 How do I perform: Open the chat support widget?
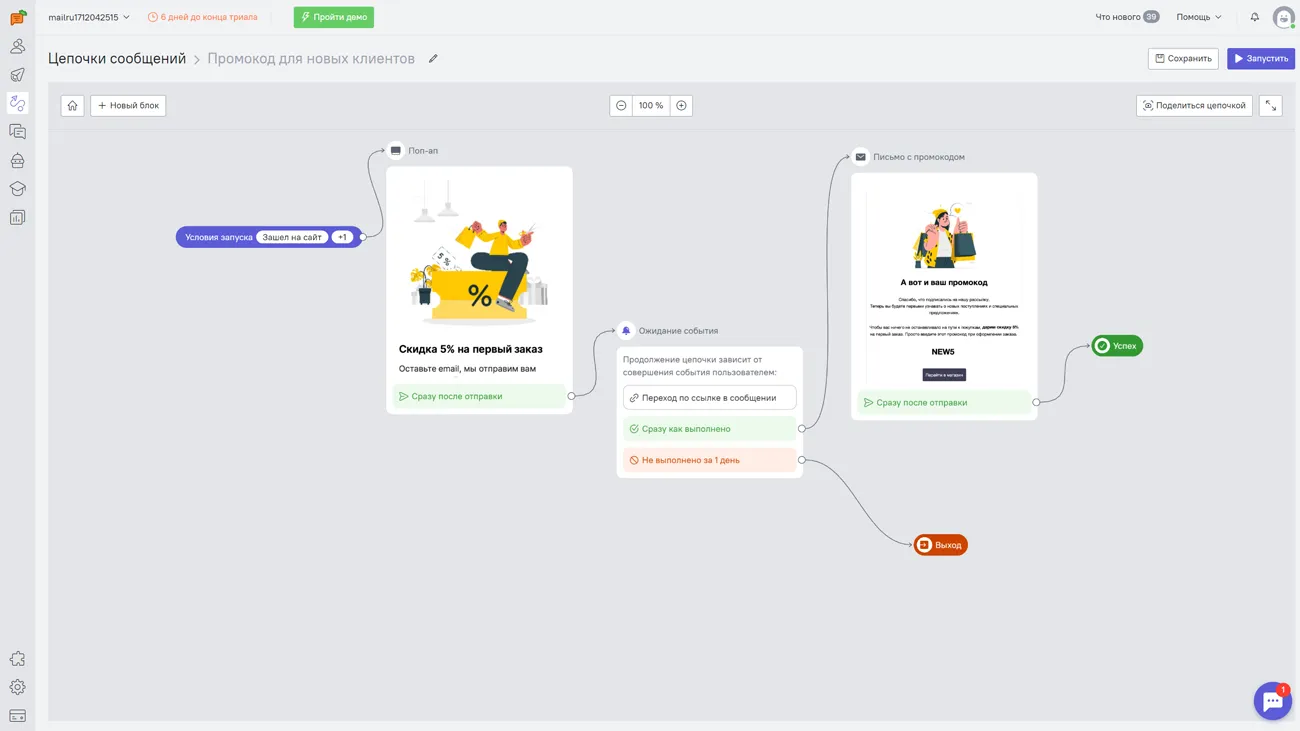coord(1272,701)
